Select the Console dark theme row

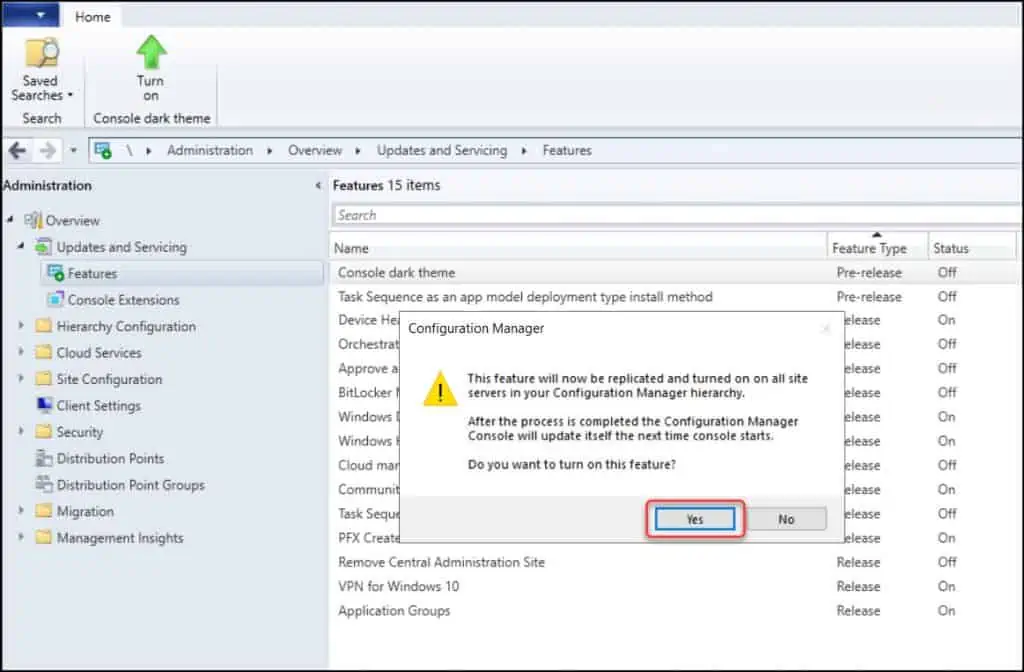click(x=675, y=273)
